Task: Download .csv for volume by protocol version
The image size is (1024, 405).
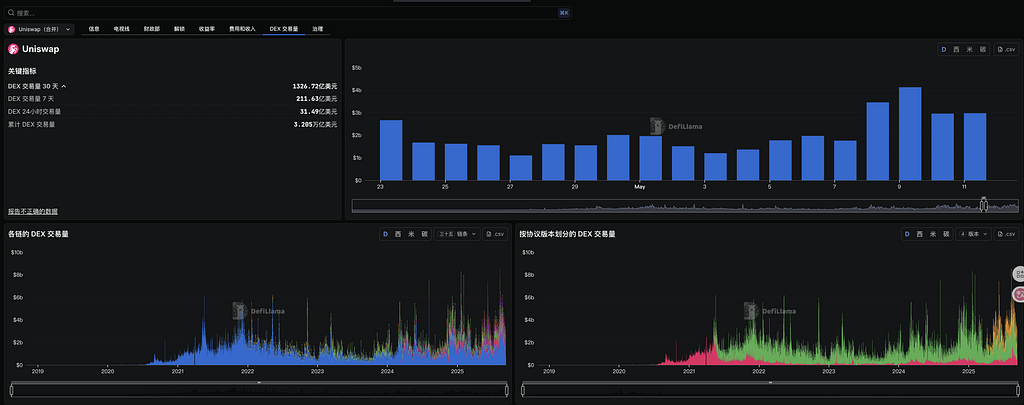Action: point(1005,234)
